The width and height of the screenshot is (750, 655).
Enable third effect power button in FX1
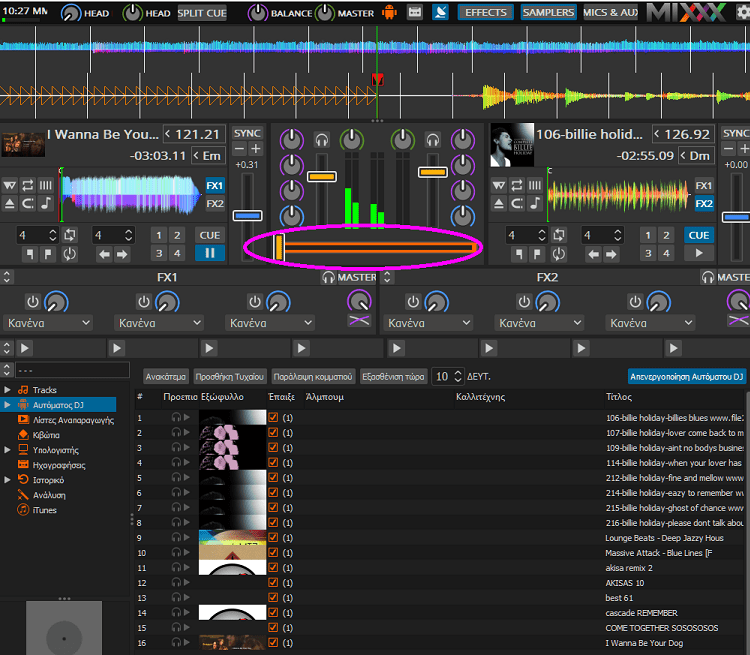pyautogui.click(x=254, y=302)
